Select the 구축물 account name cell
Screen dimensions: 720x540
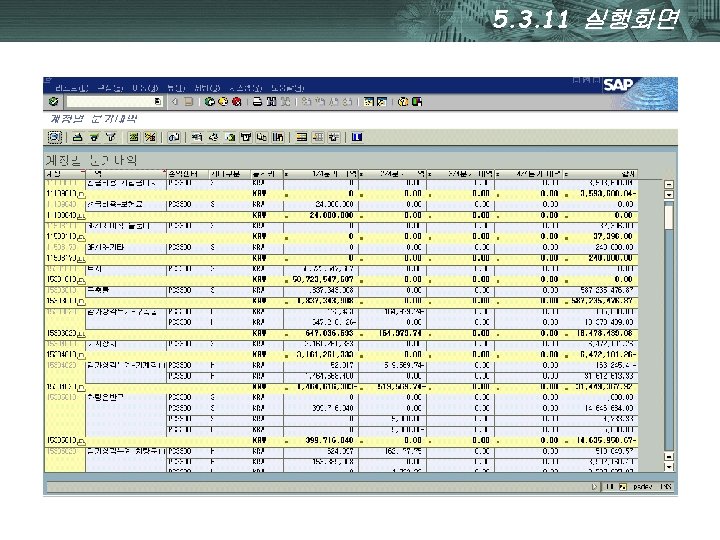125,290
